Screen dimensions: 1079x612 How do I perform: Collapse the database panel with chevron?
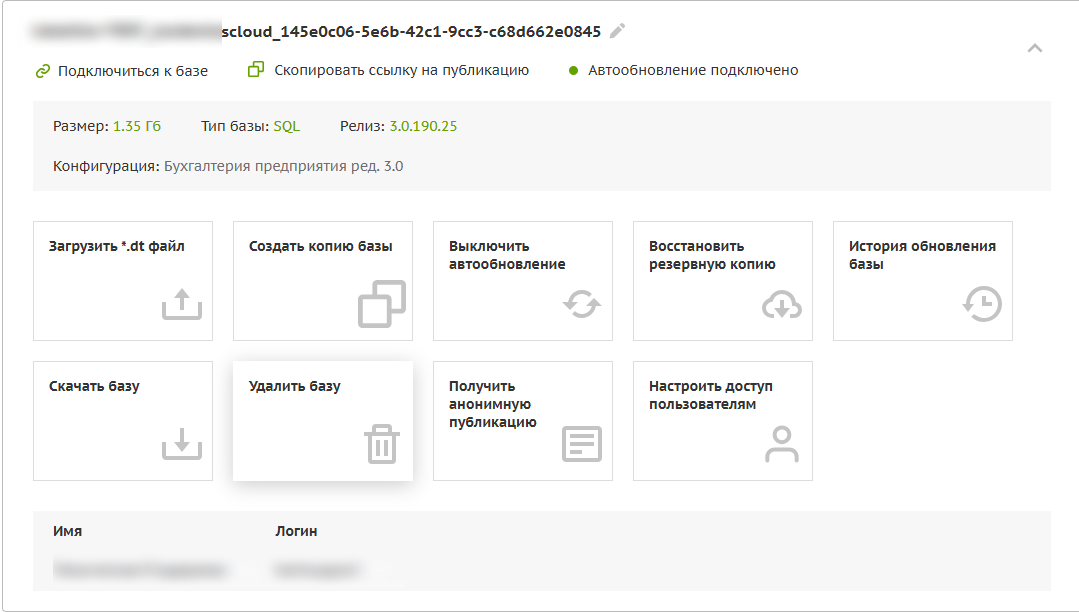(1035, 48)
